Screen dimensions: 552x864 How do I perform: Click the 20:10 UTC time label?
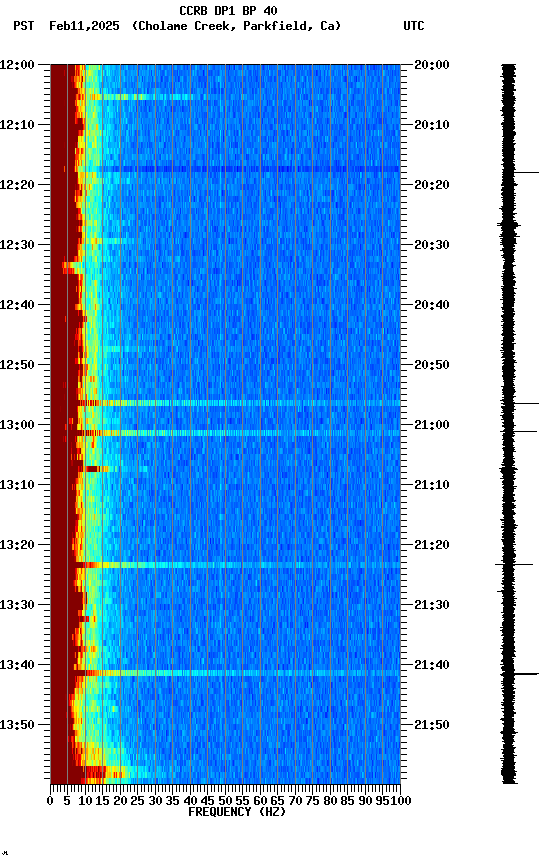click(432, 125)
